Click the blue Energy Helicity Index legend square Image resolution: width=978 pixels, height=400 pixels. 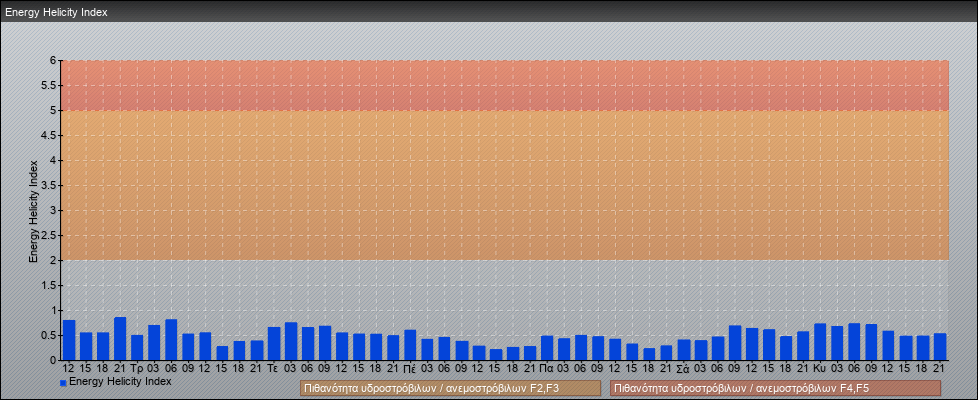(63, 382)
